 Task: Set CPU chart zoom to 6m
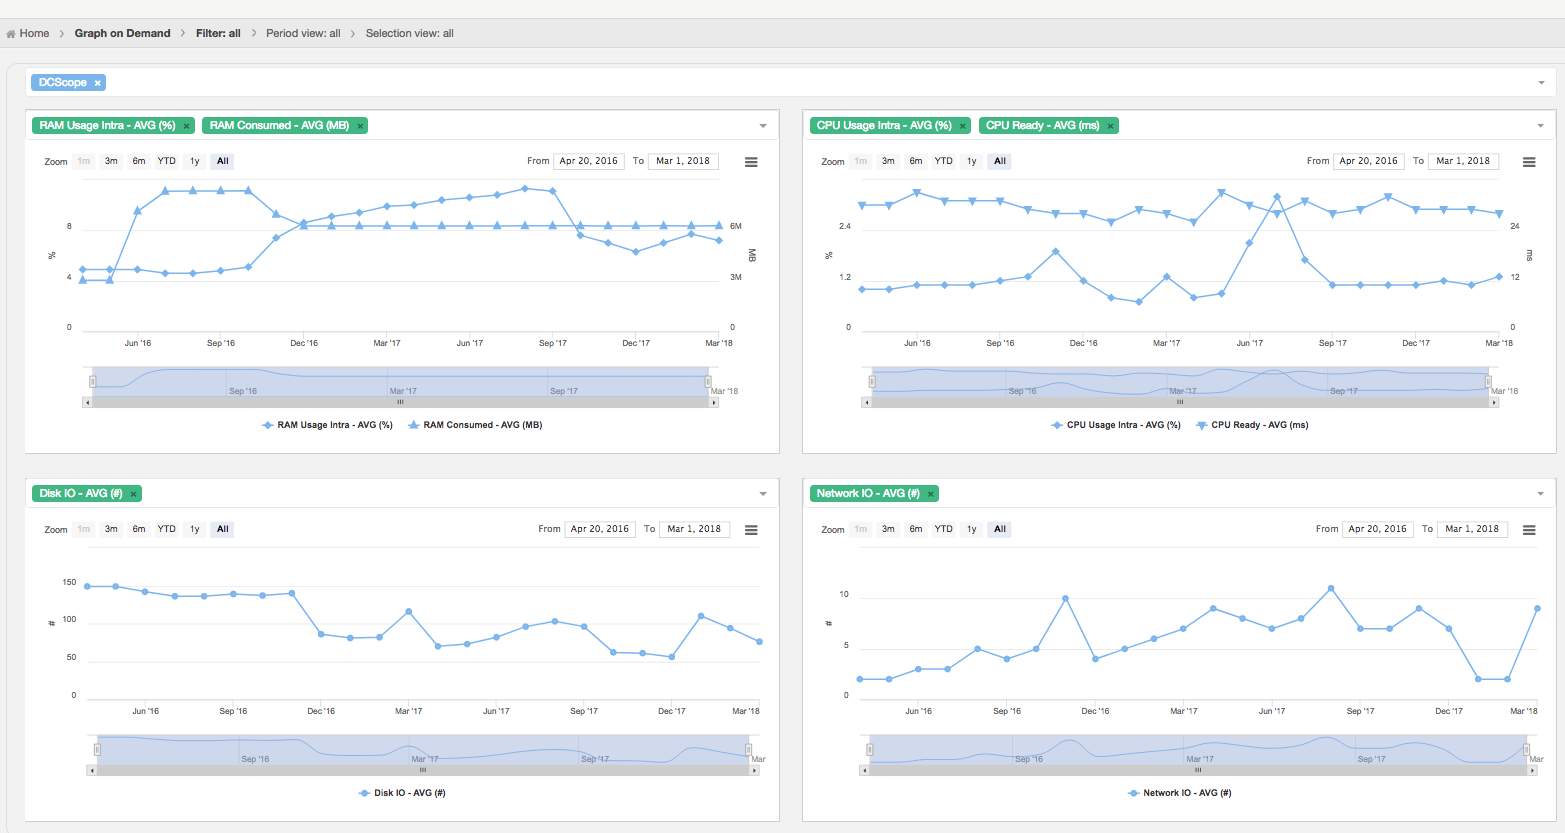point(916,161)
